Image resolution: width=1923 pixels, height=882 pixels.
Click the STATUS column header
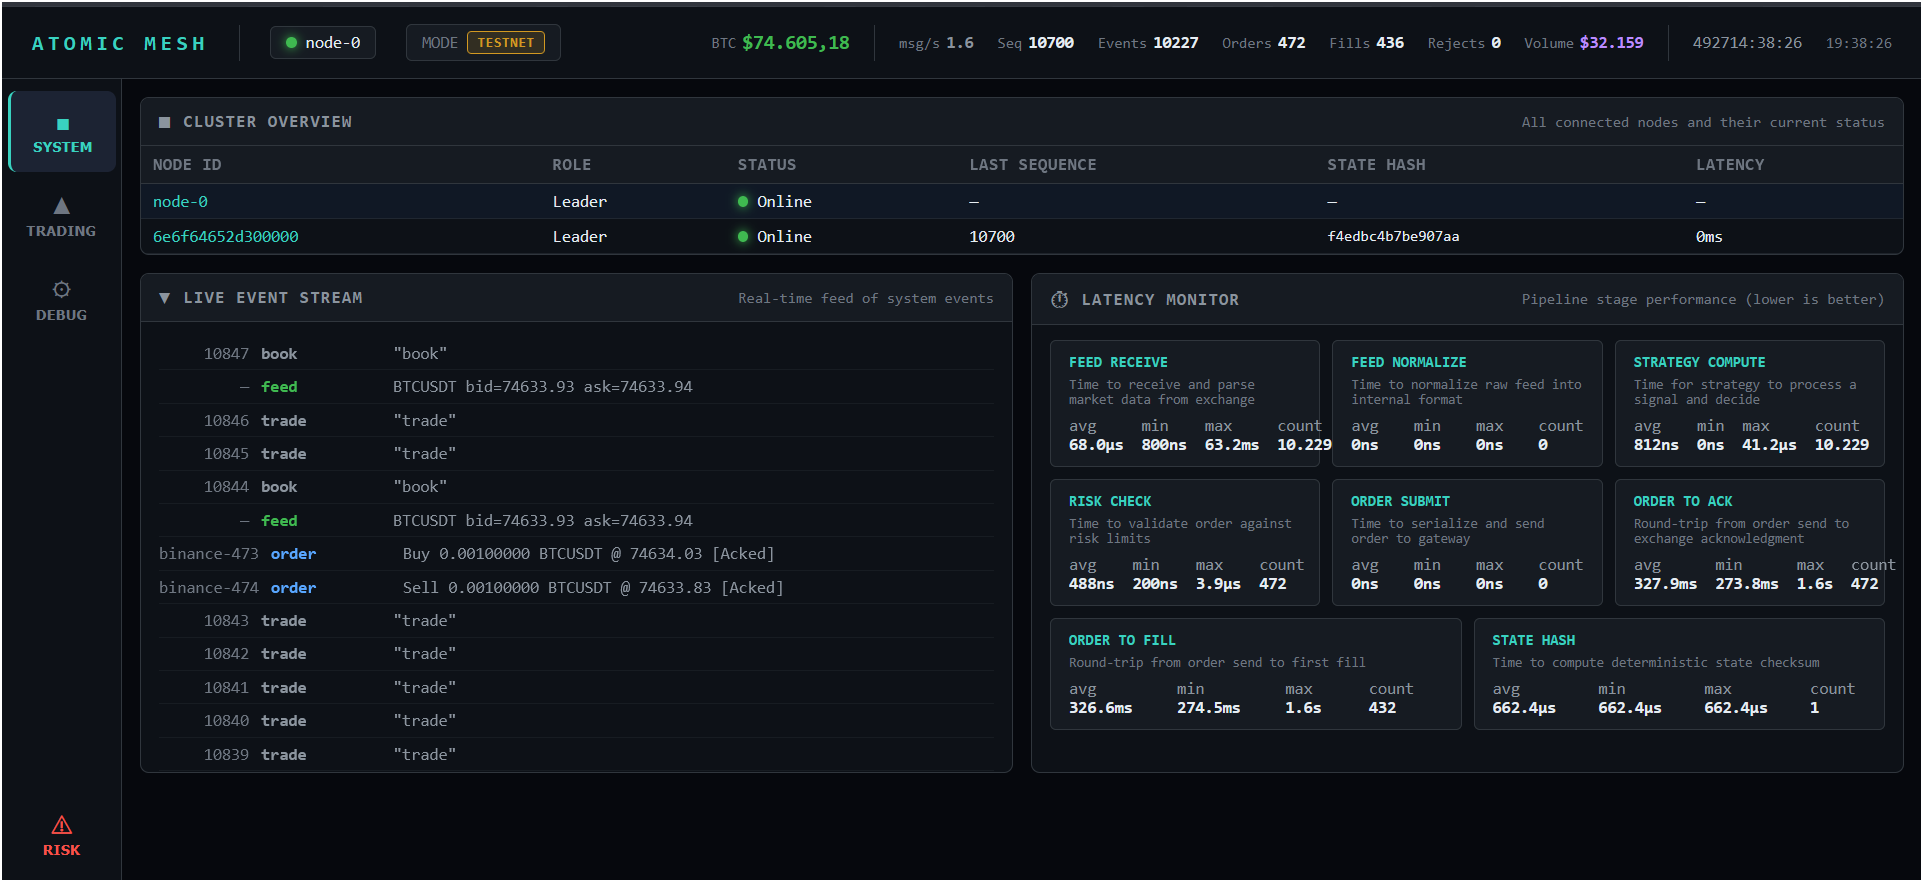pyautogui.click(x=767, y=165)
